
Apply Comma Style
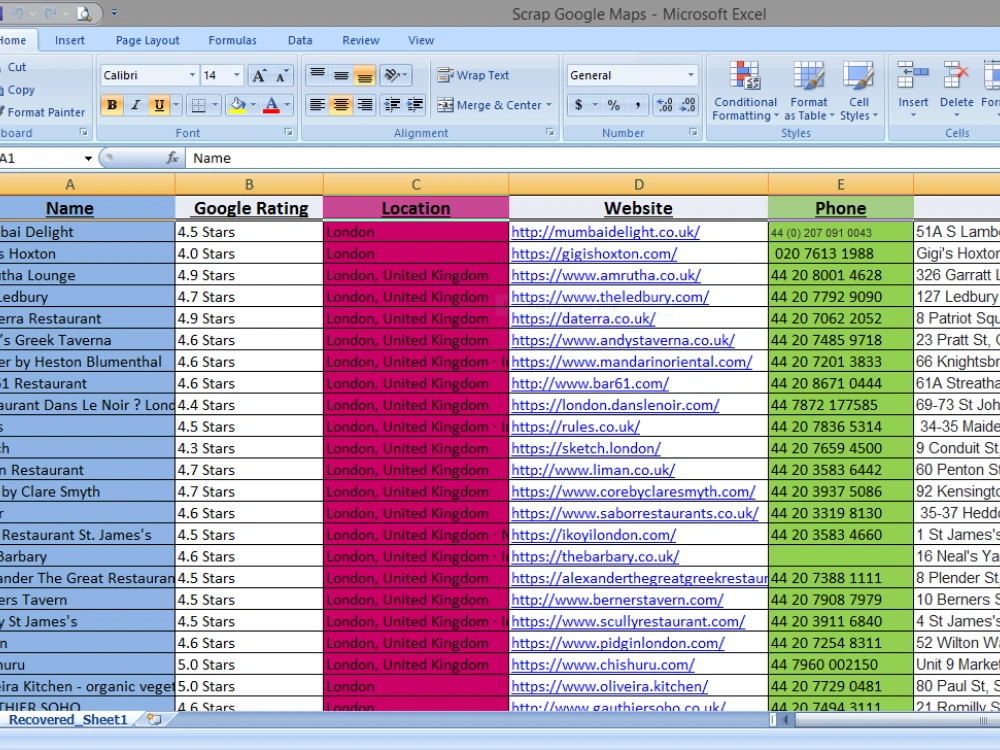(x=637, y=105)
